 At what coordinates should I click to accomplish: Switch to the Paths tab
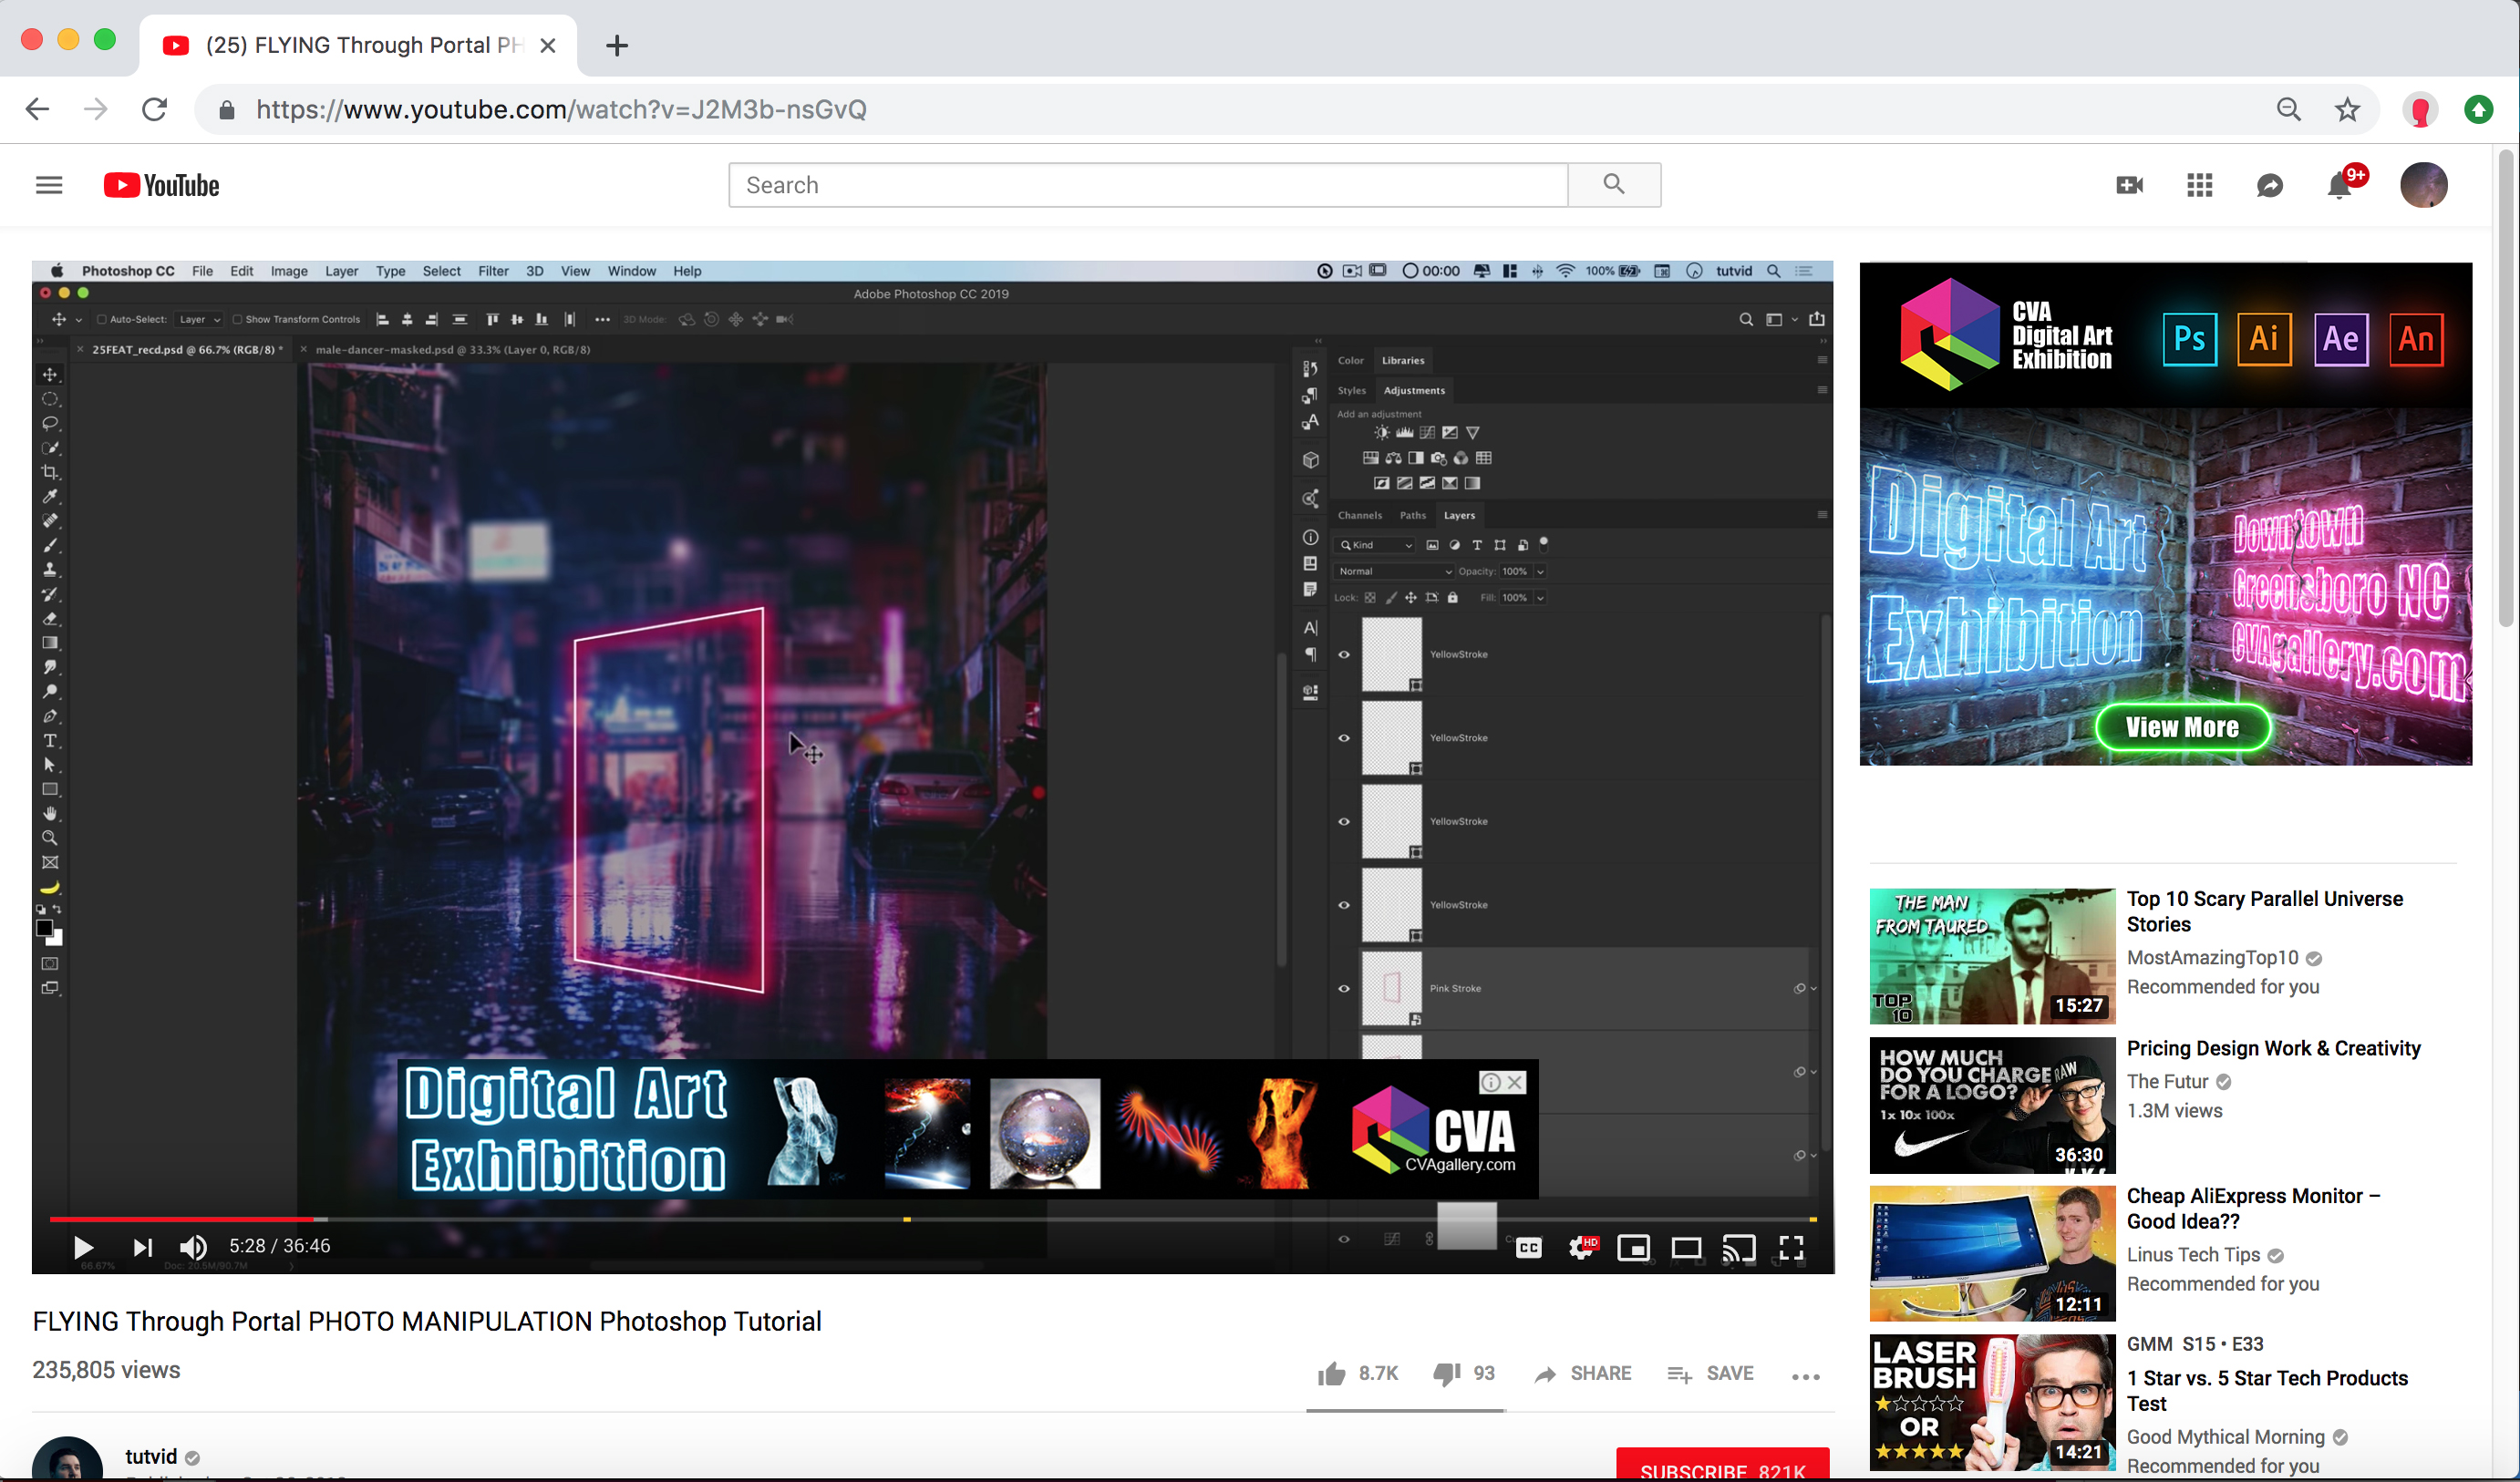coord(1412,516)
